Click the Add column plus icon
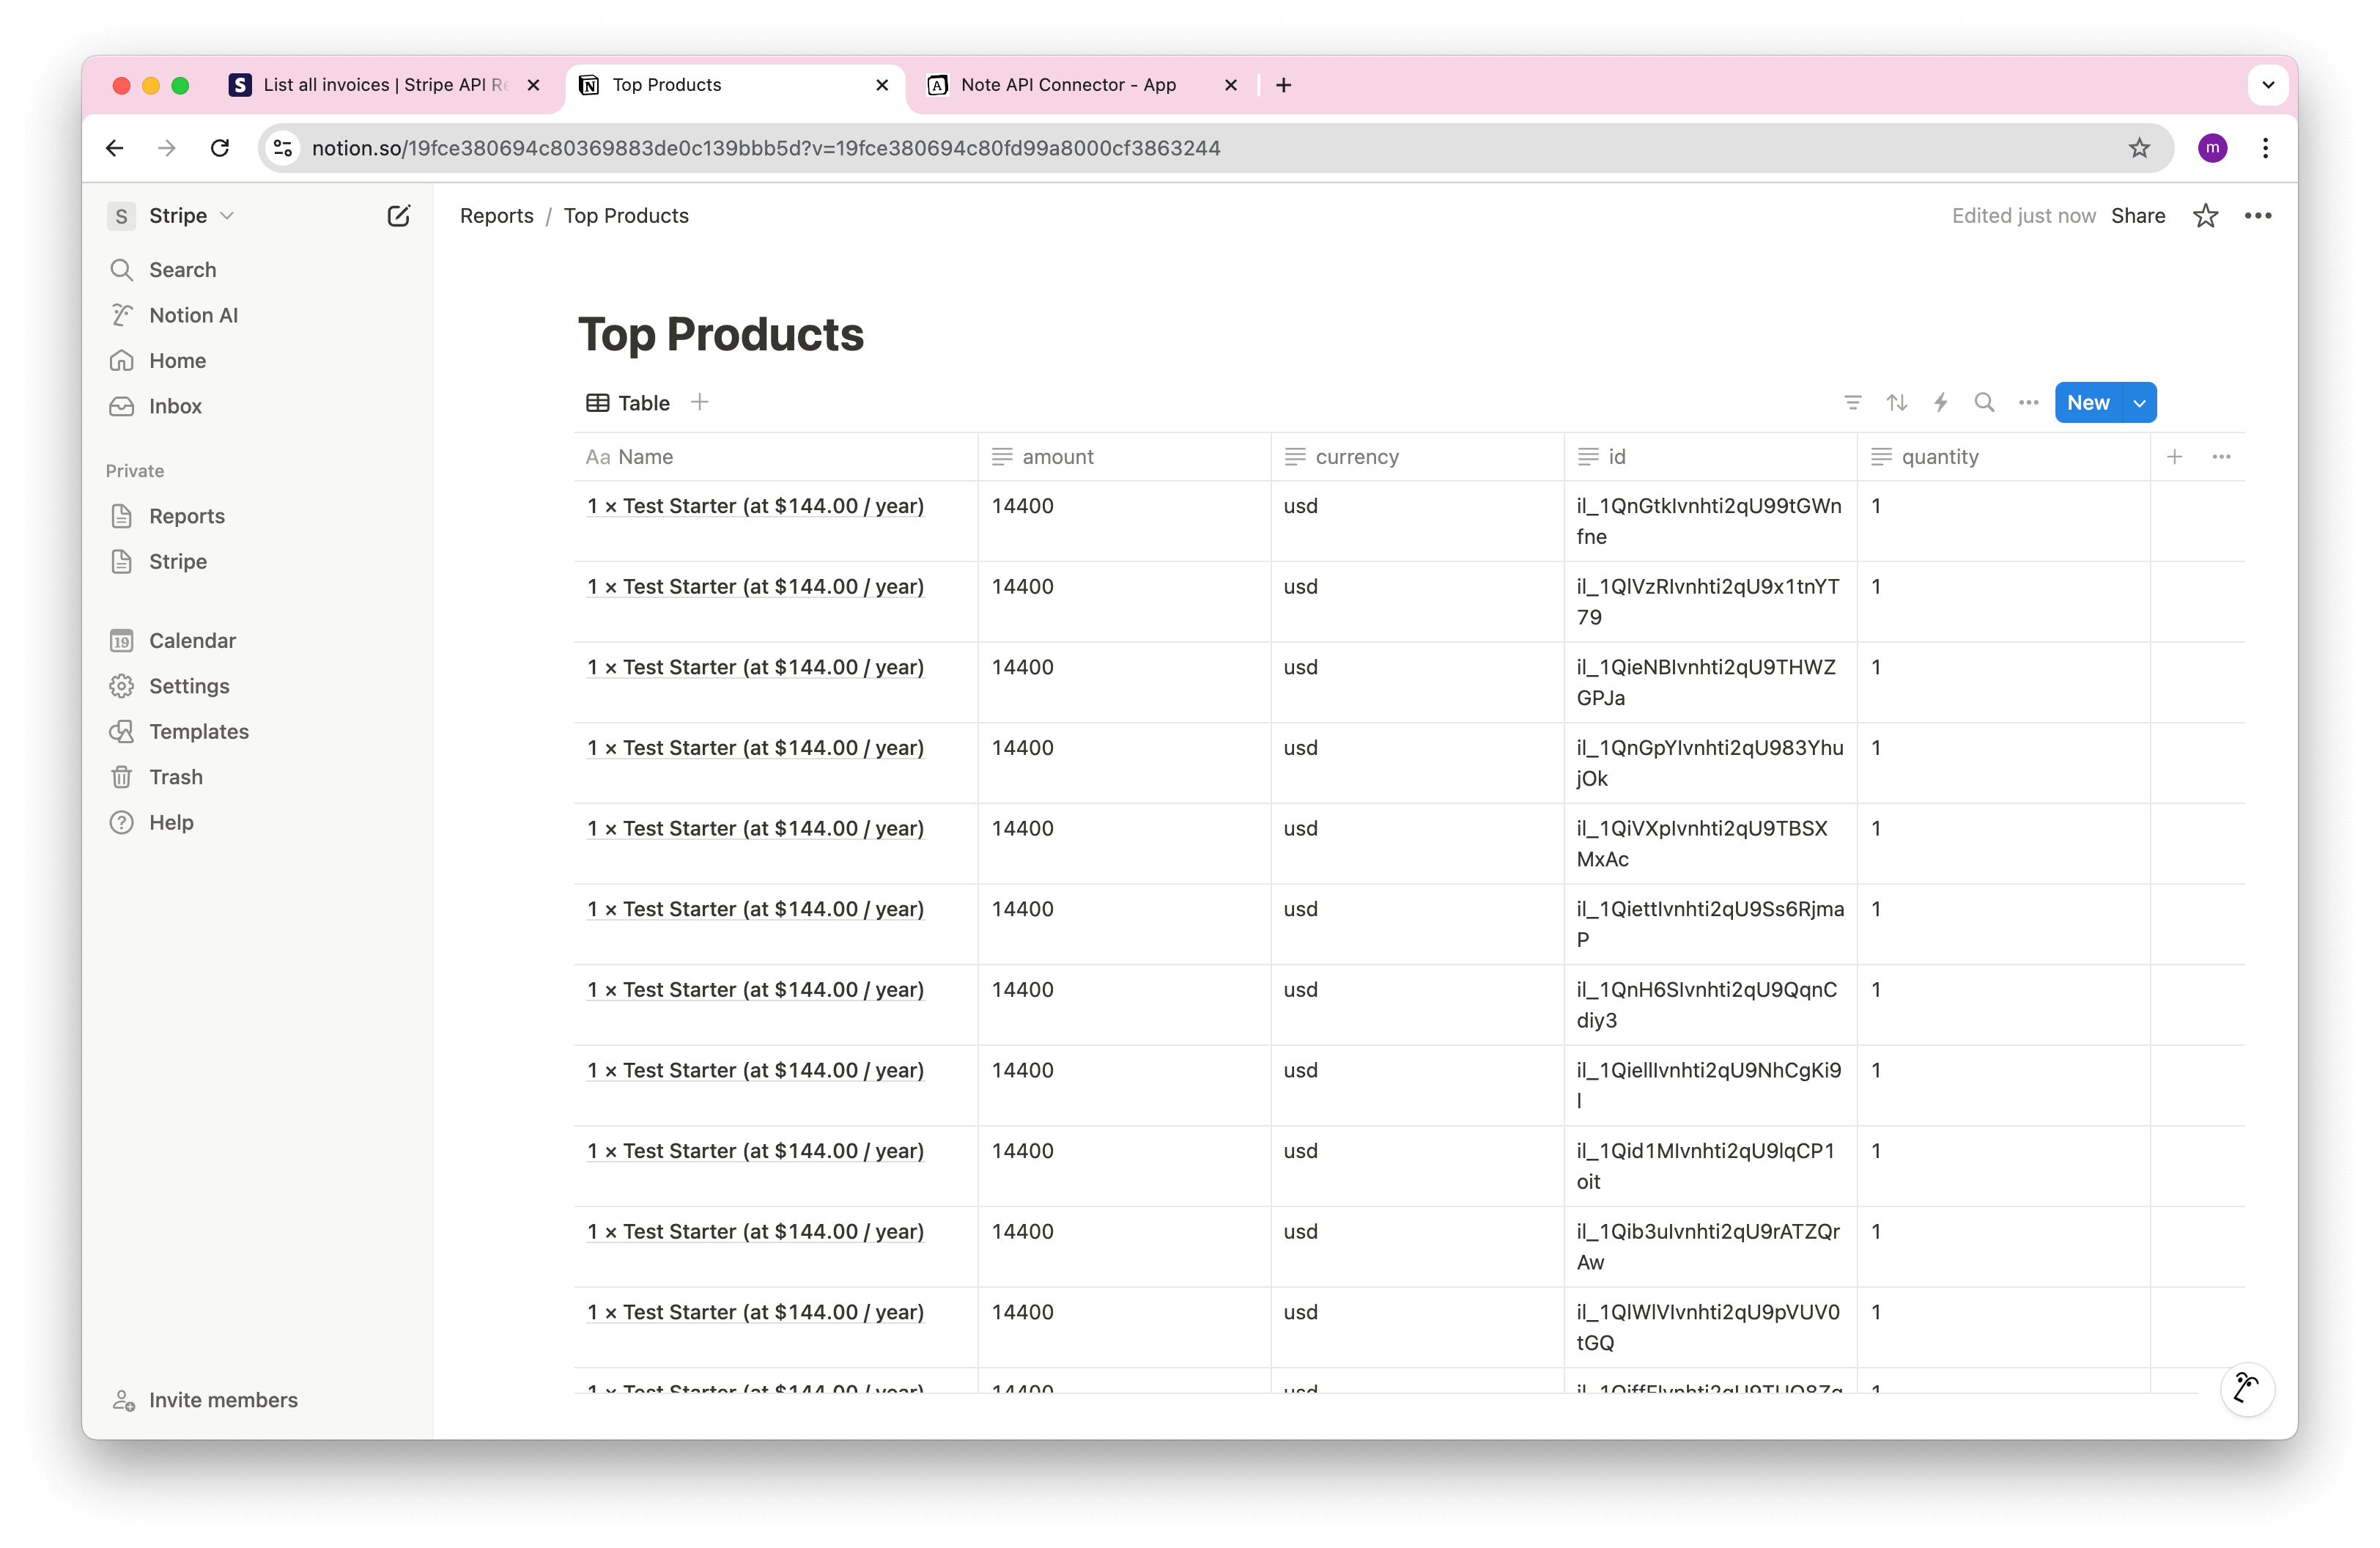This screenshot has height=1548, width=2380. point(2173,457)
